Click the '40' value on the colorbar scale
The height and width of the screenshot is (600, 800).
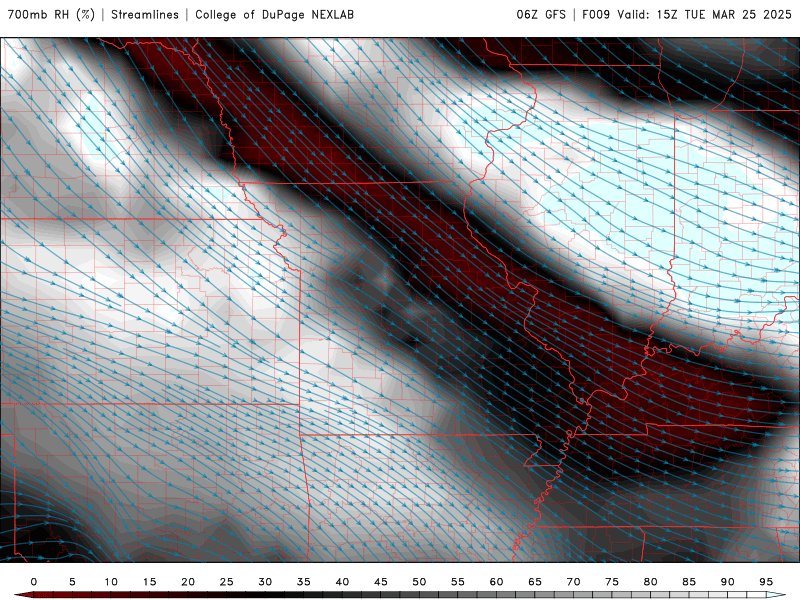342,582
